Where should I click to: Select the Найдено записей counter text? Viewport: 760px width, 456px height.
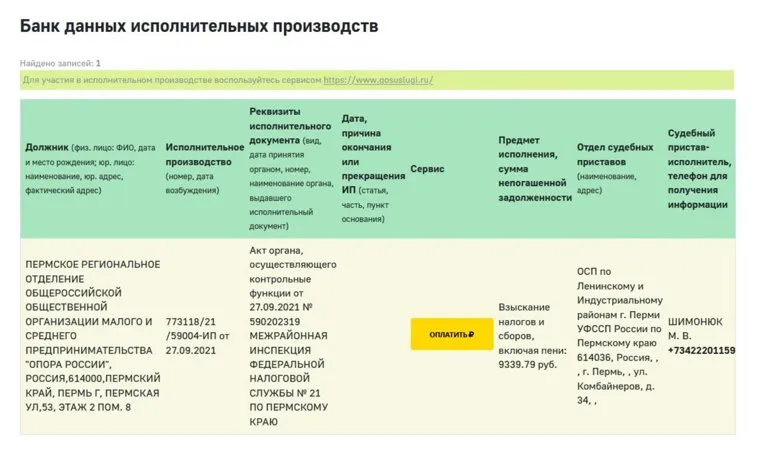(60, 63)
